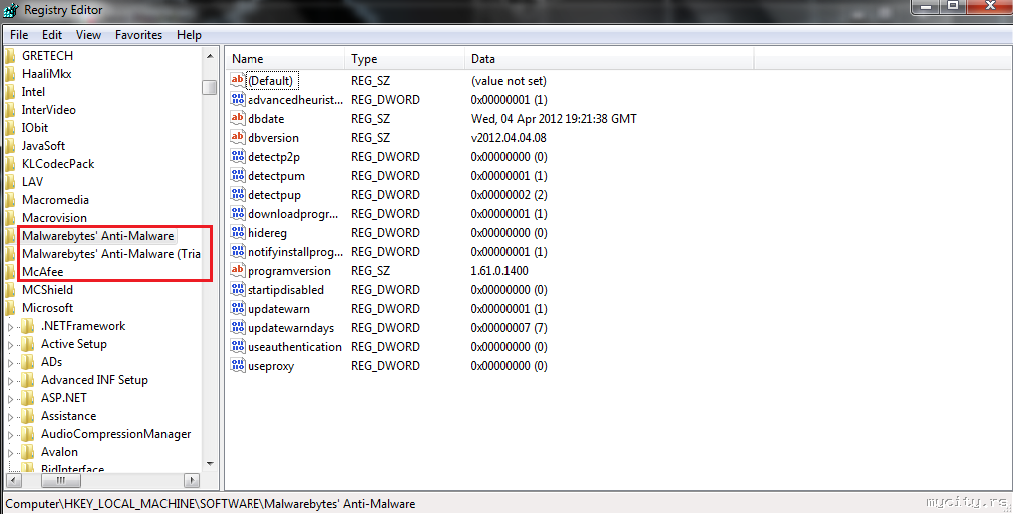Viewport: 1014px width, 514px height.
Task: Click the programversion string icon
Action: point(237,270)
